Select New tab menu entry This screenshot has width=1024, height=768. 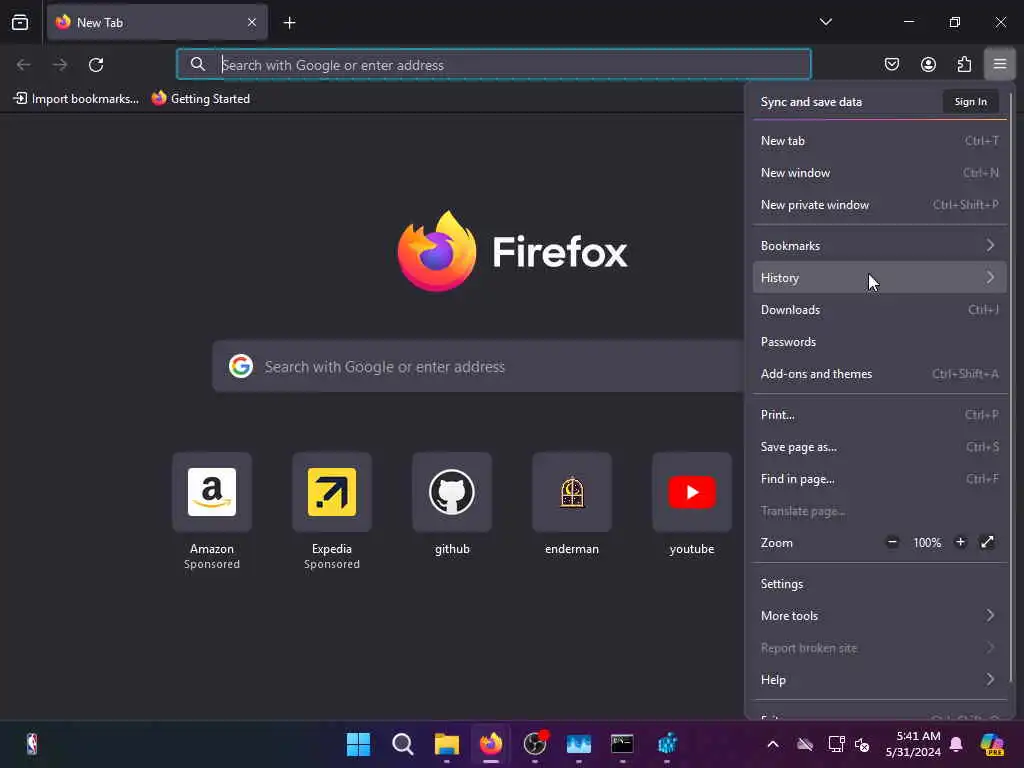879,140
